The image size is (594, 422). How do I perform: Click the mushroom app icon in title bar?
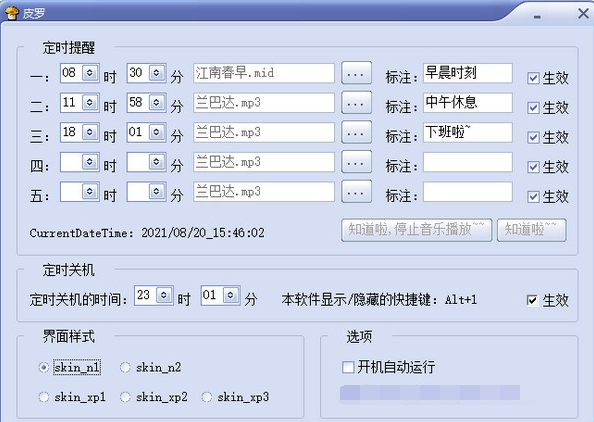[x=12, y=13]
